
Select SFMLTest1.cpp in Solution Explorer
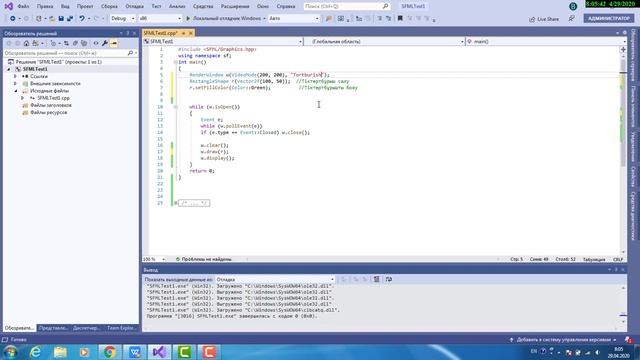[x=53, y=98]
